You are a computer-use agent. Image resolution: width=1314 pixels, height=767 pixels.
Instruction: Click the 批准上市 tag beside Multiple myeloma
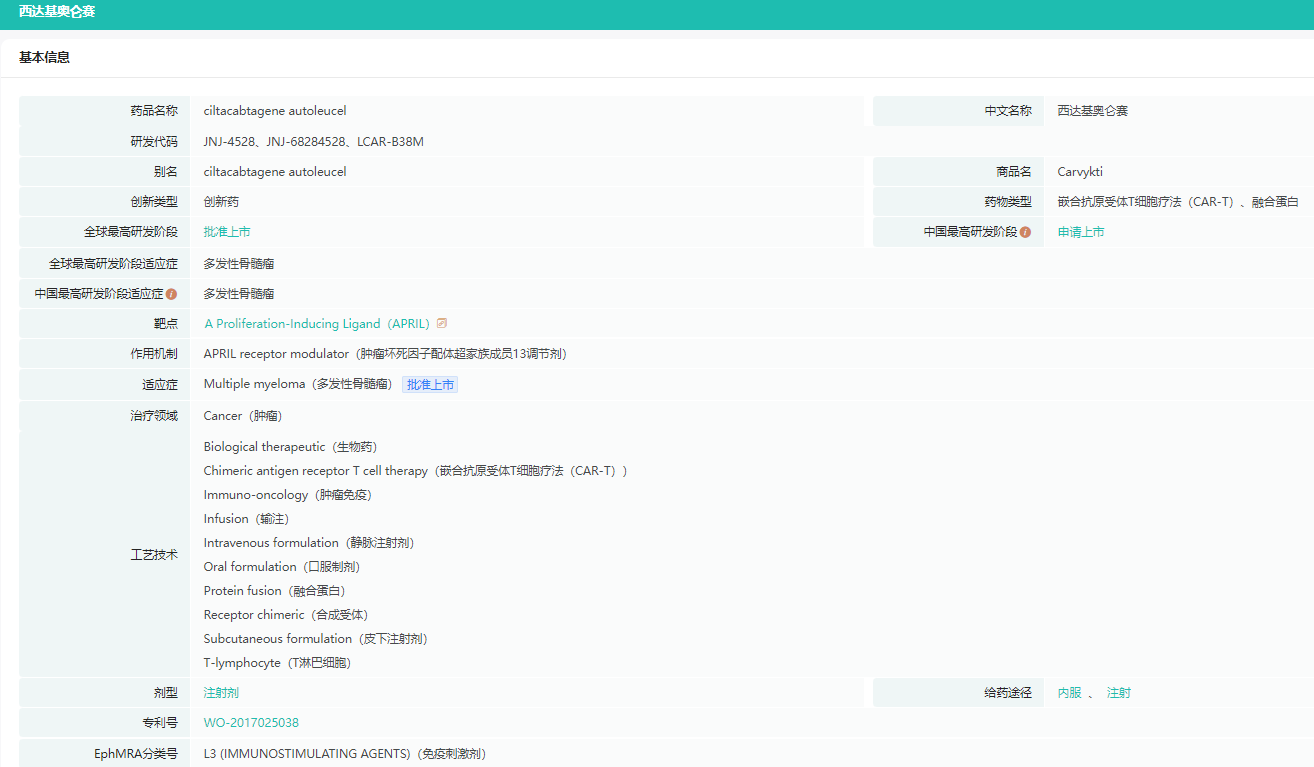coord(430,384)
